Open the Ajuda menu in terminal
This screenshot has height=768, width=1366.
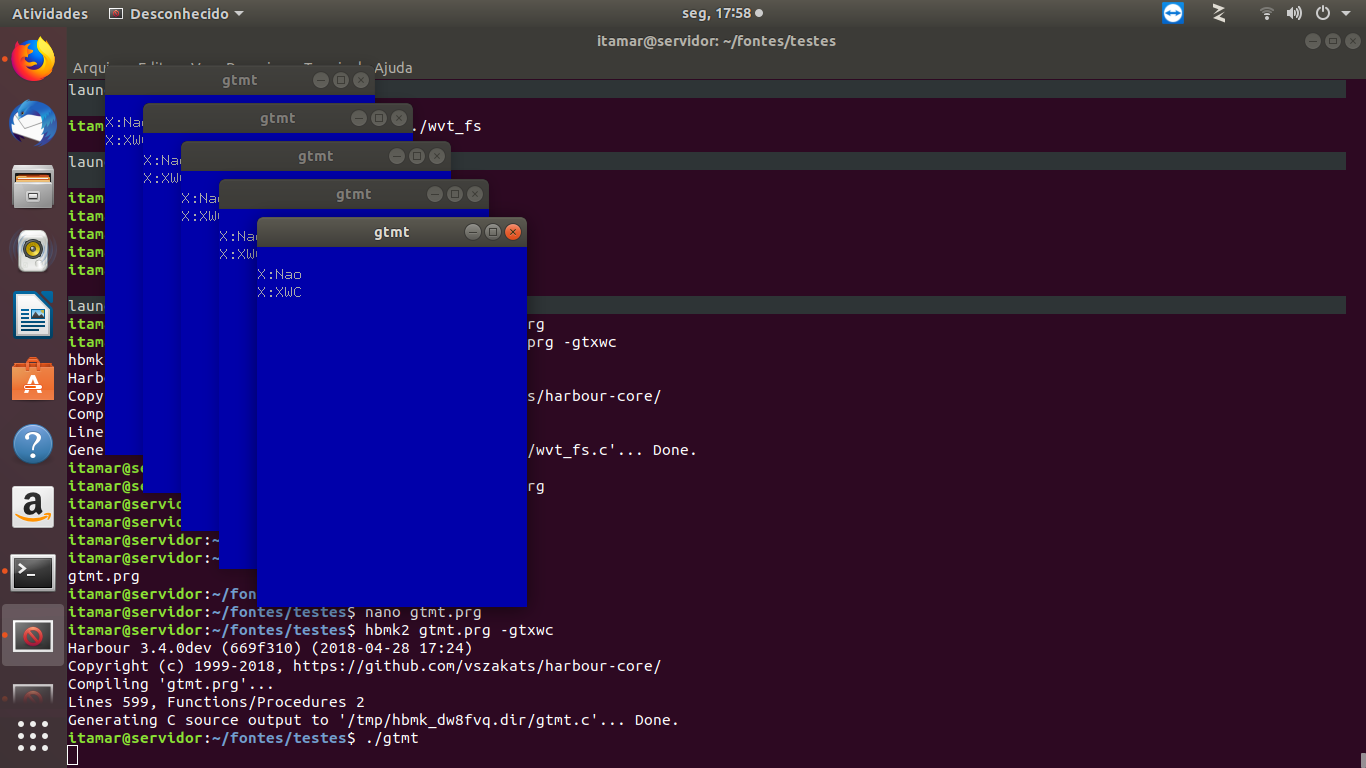(x=393, y=68)
